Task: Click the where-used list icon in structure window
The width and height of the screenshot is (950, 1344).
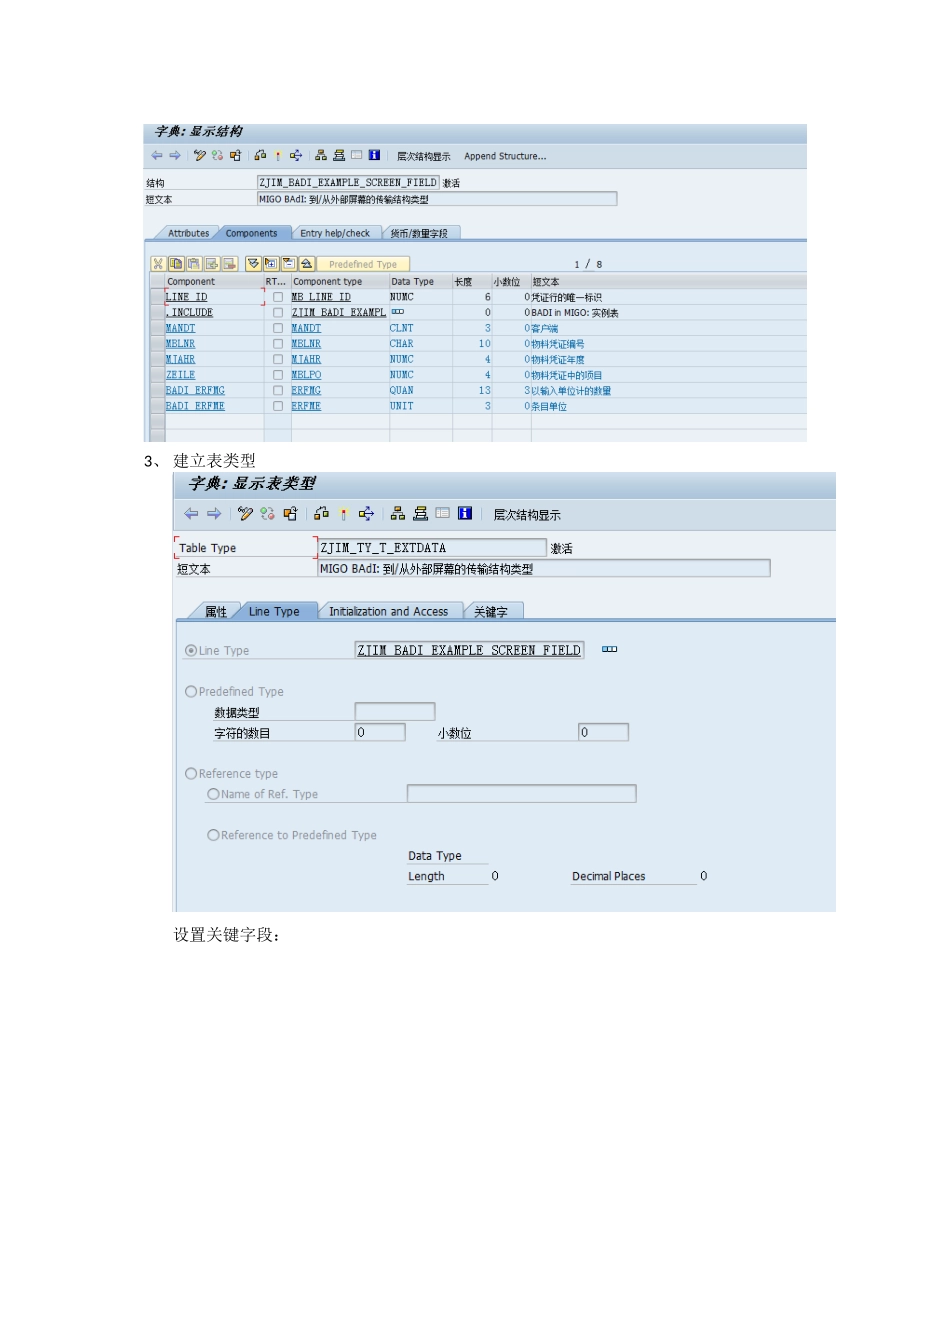Action: point(260,155)
